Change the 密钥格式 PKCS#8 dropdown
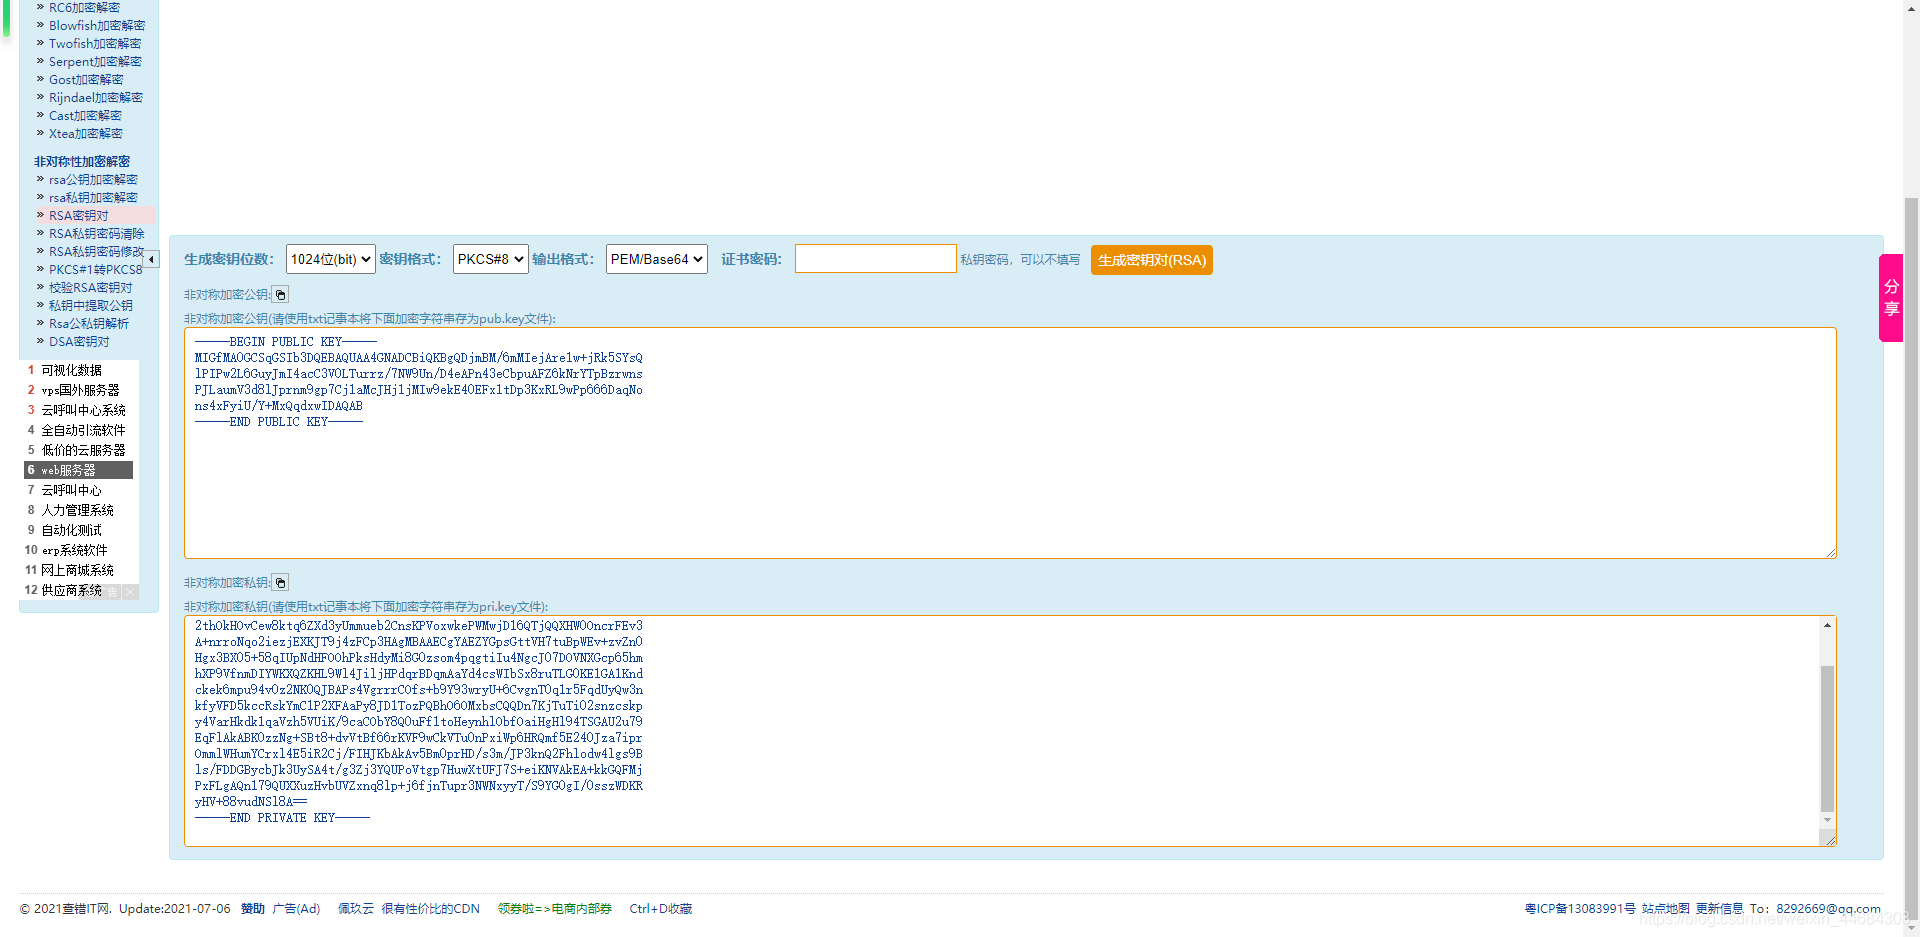The image size is (1920, 937). click(x=490, y=258)
